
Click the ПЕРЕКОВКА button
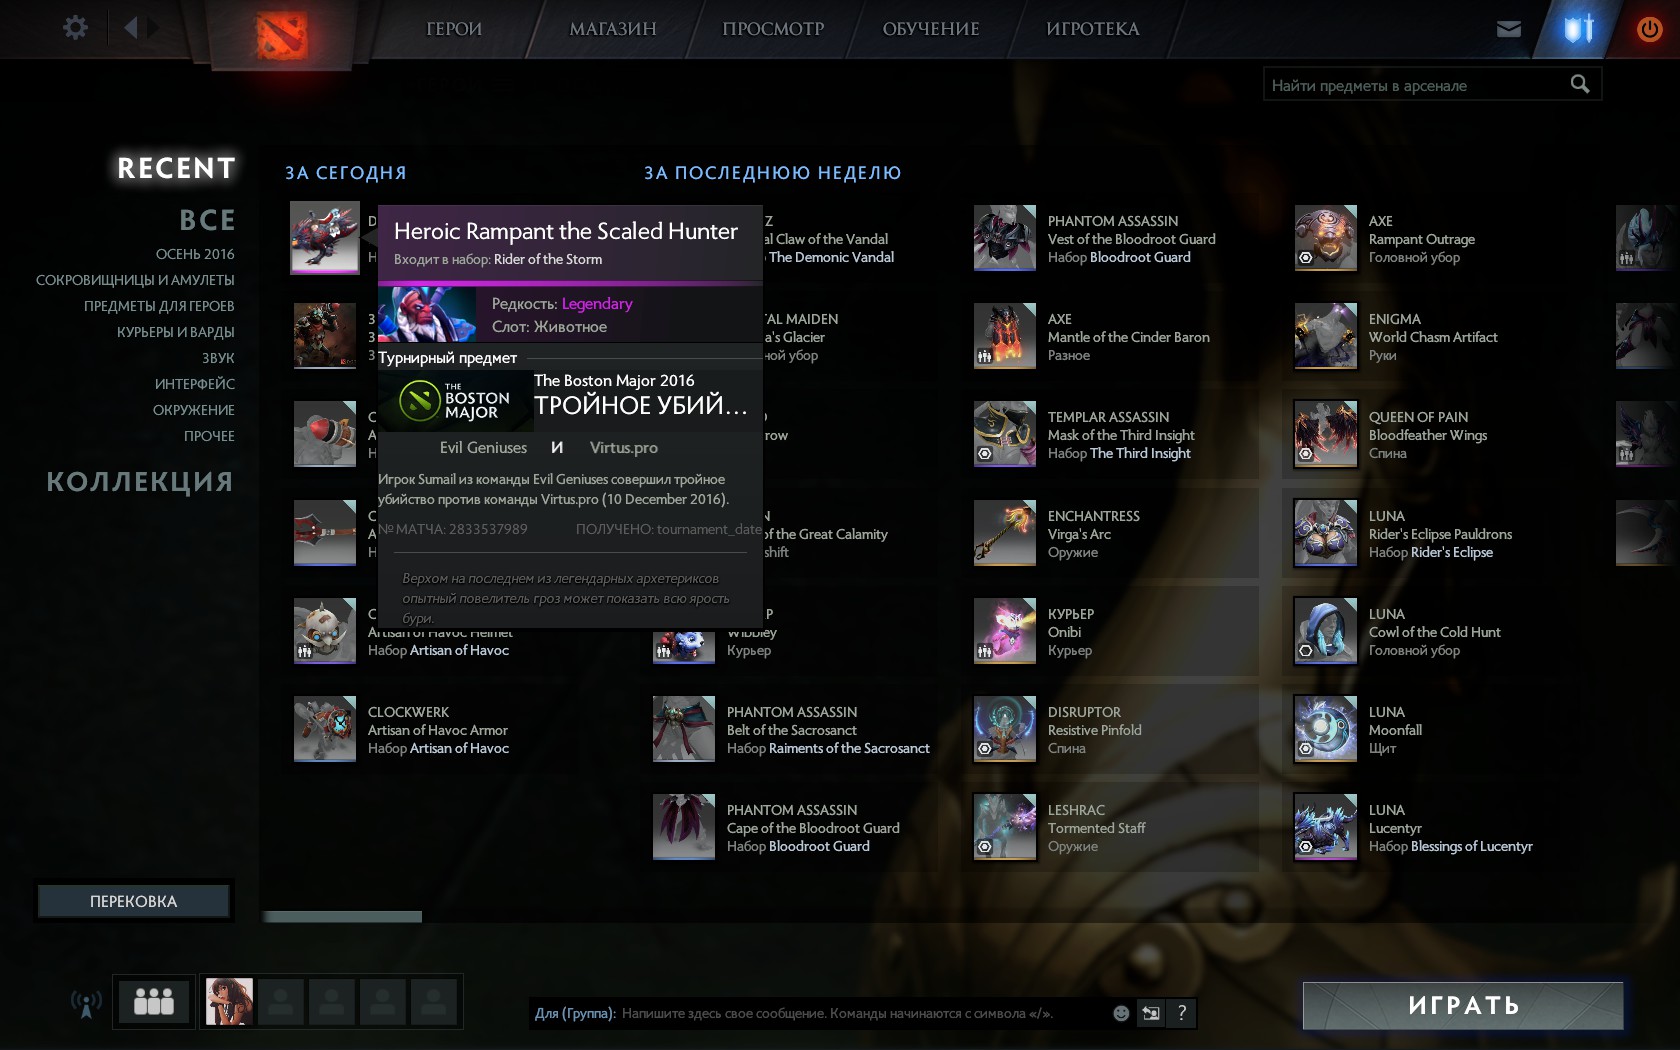point(134,901)
